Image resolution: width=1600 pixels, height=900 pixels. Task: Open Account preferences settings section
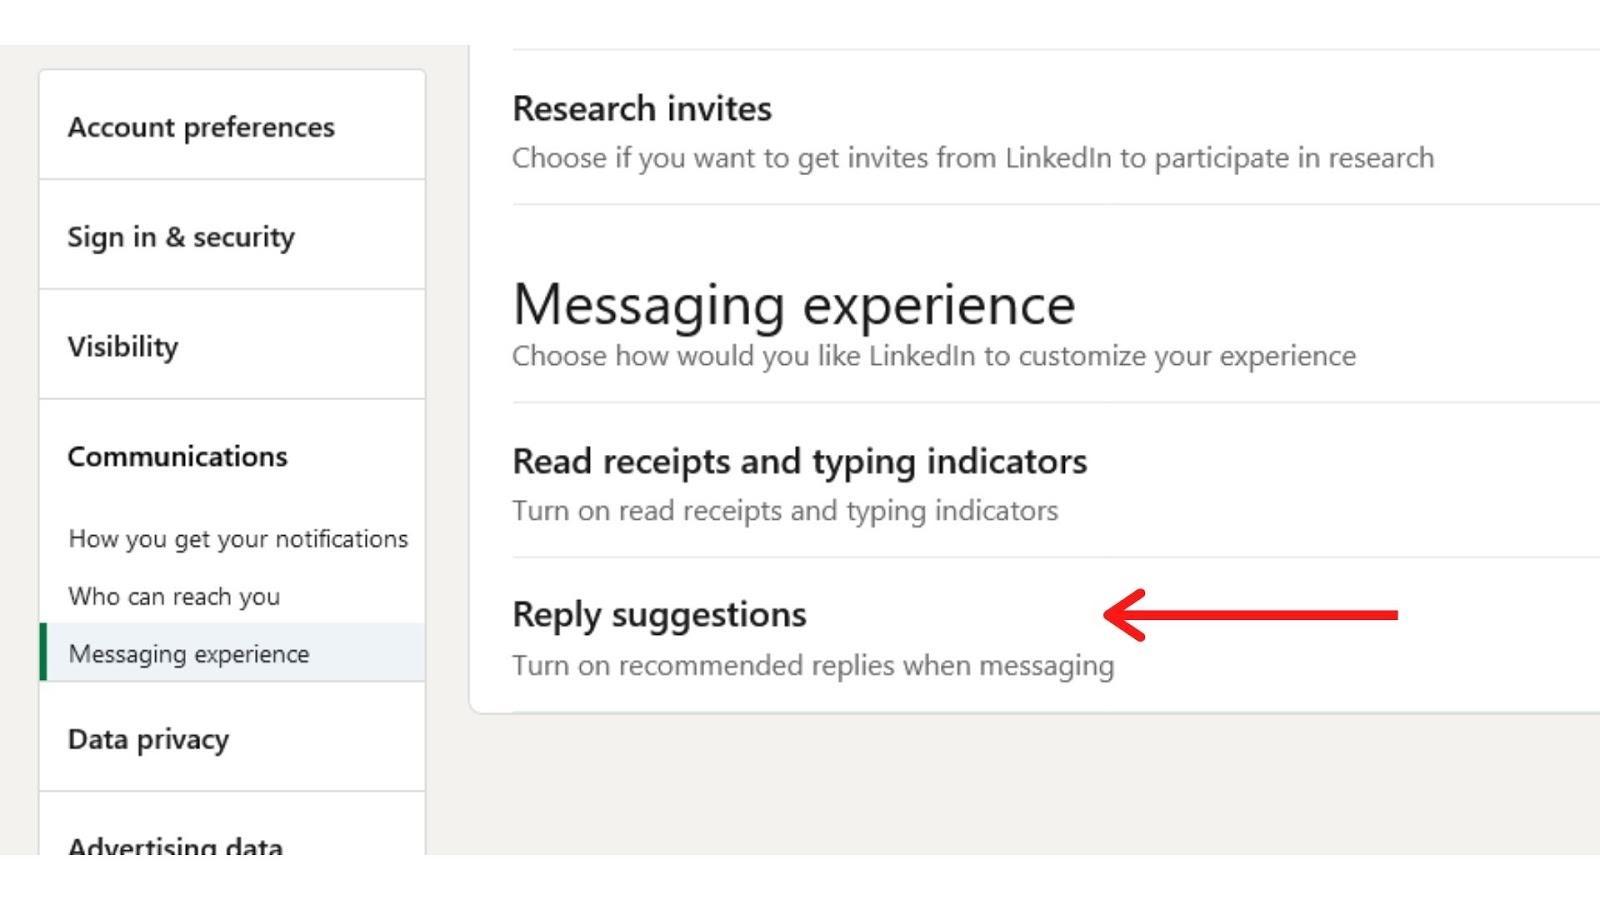point(201,127)
